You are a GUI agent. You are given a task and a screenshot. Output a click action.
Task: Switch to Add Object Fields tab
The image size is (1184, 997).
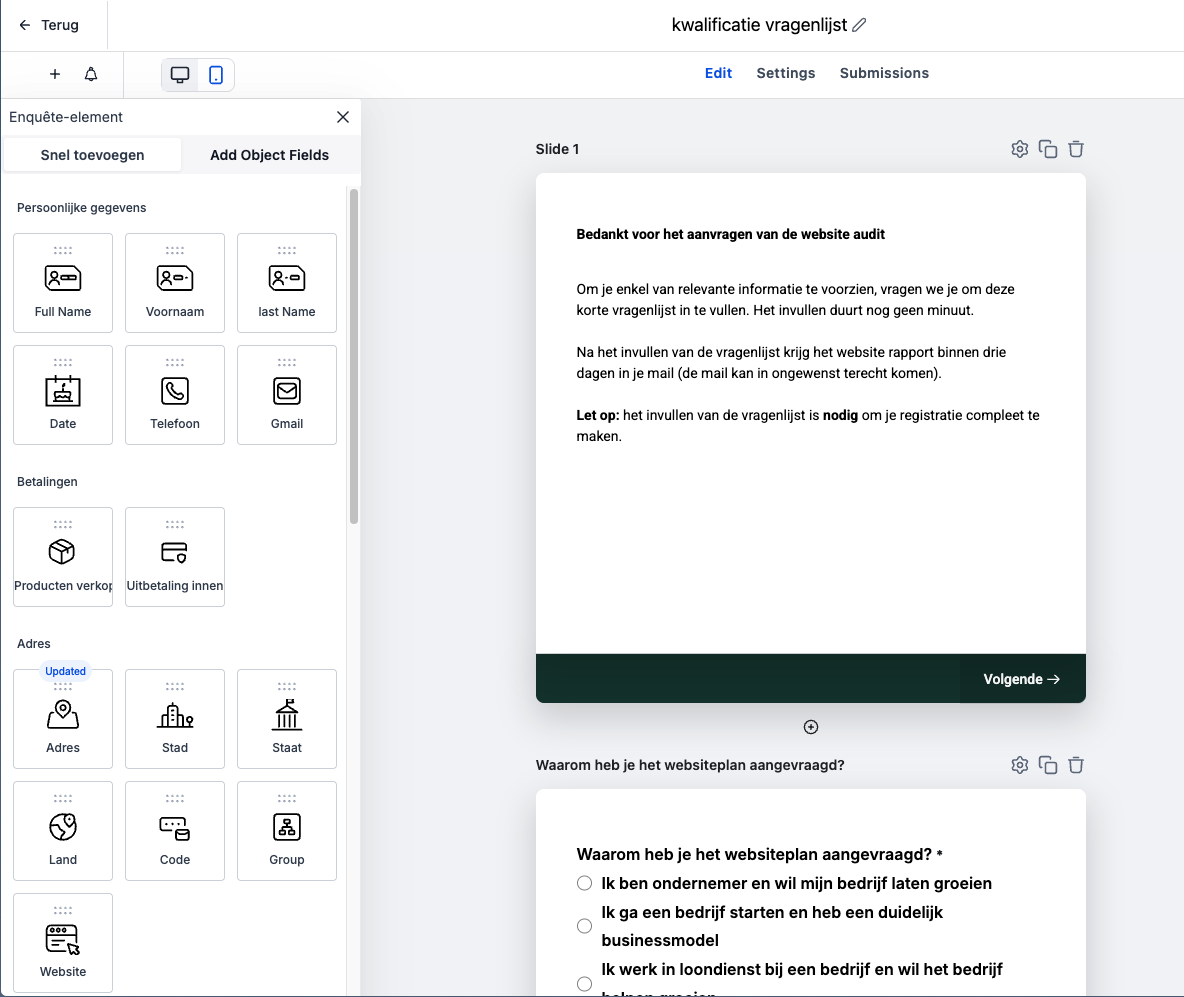tap(269, 155)
